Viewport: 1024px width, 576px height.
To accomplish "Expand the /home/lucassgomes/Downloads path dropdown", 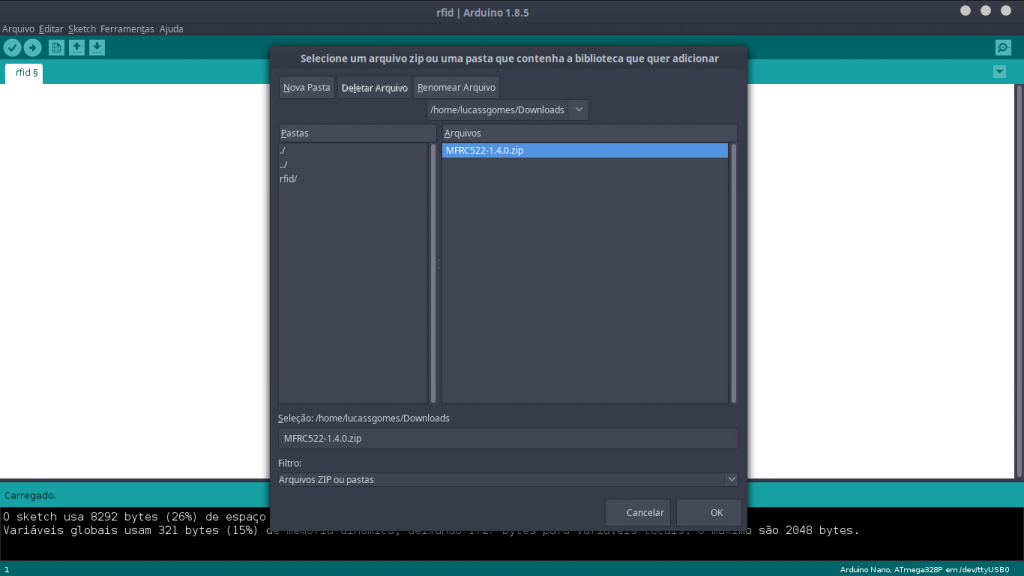I will point(578,110).
